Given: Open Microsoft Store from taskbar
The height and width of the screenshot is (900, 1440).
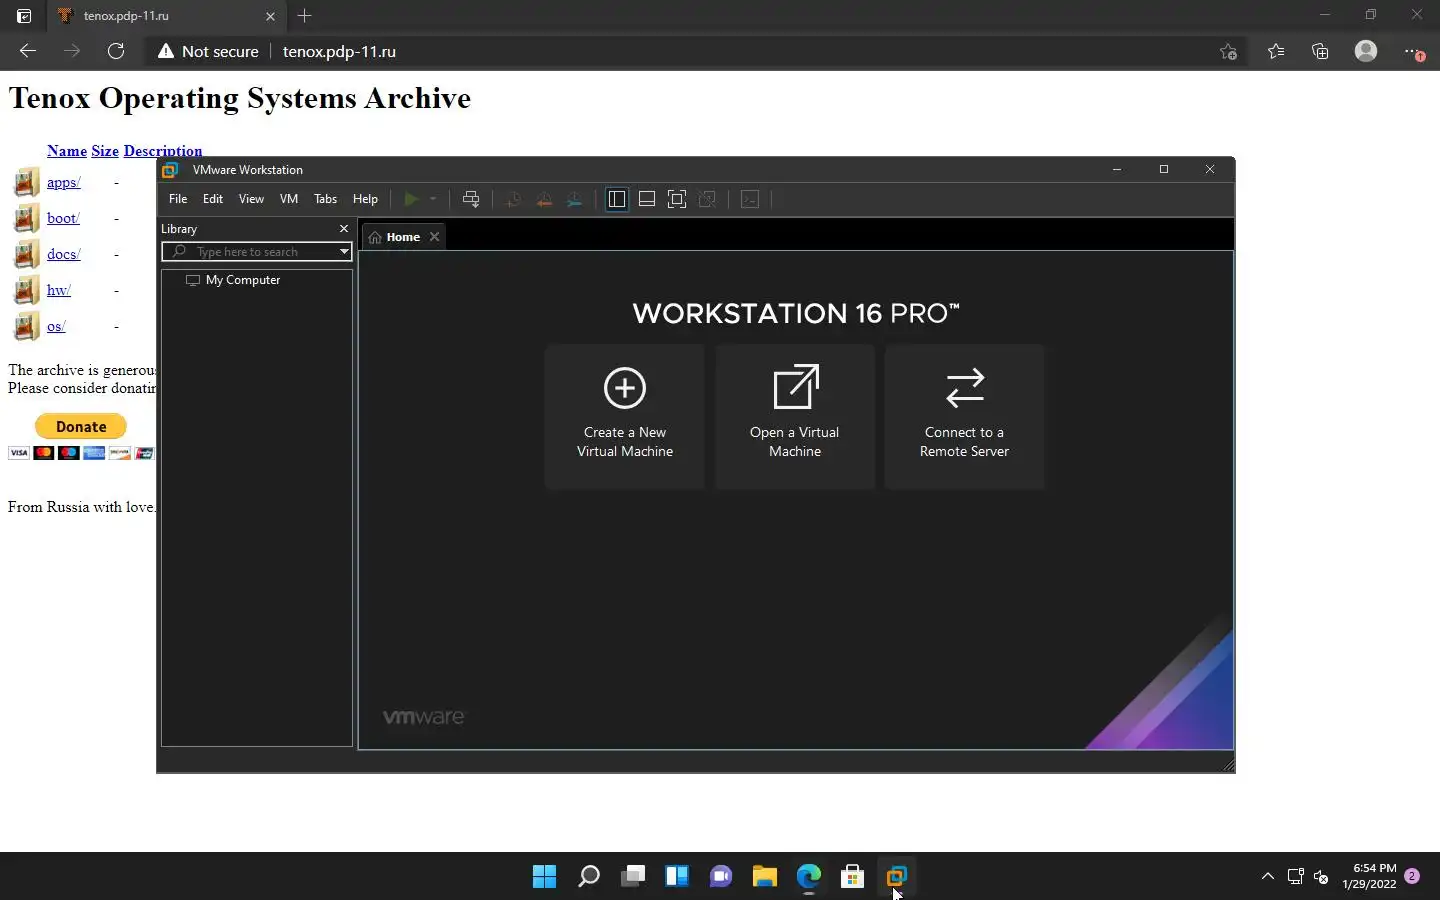Looking at the screenshot, I should [x=853, y=876].
